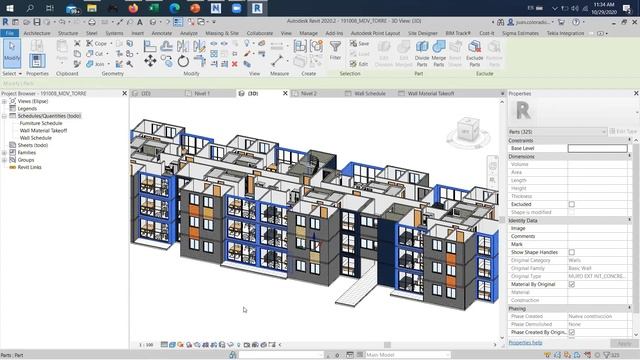This screenshot has height=360, width=640.
Task: Open Firefox from the Windows taskbar
Action: point(133,8)
